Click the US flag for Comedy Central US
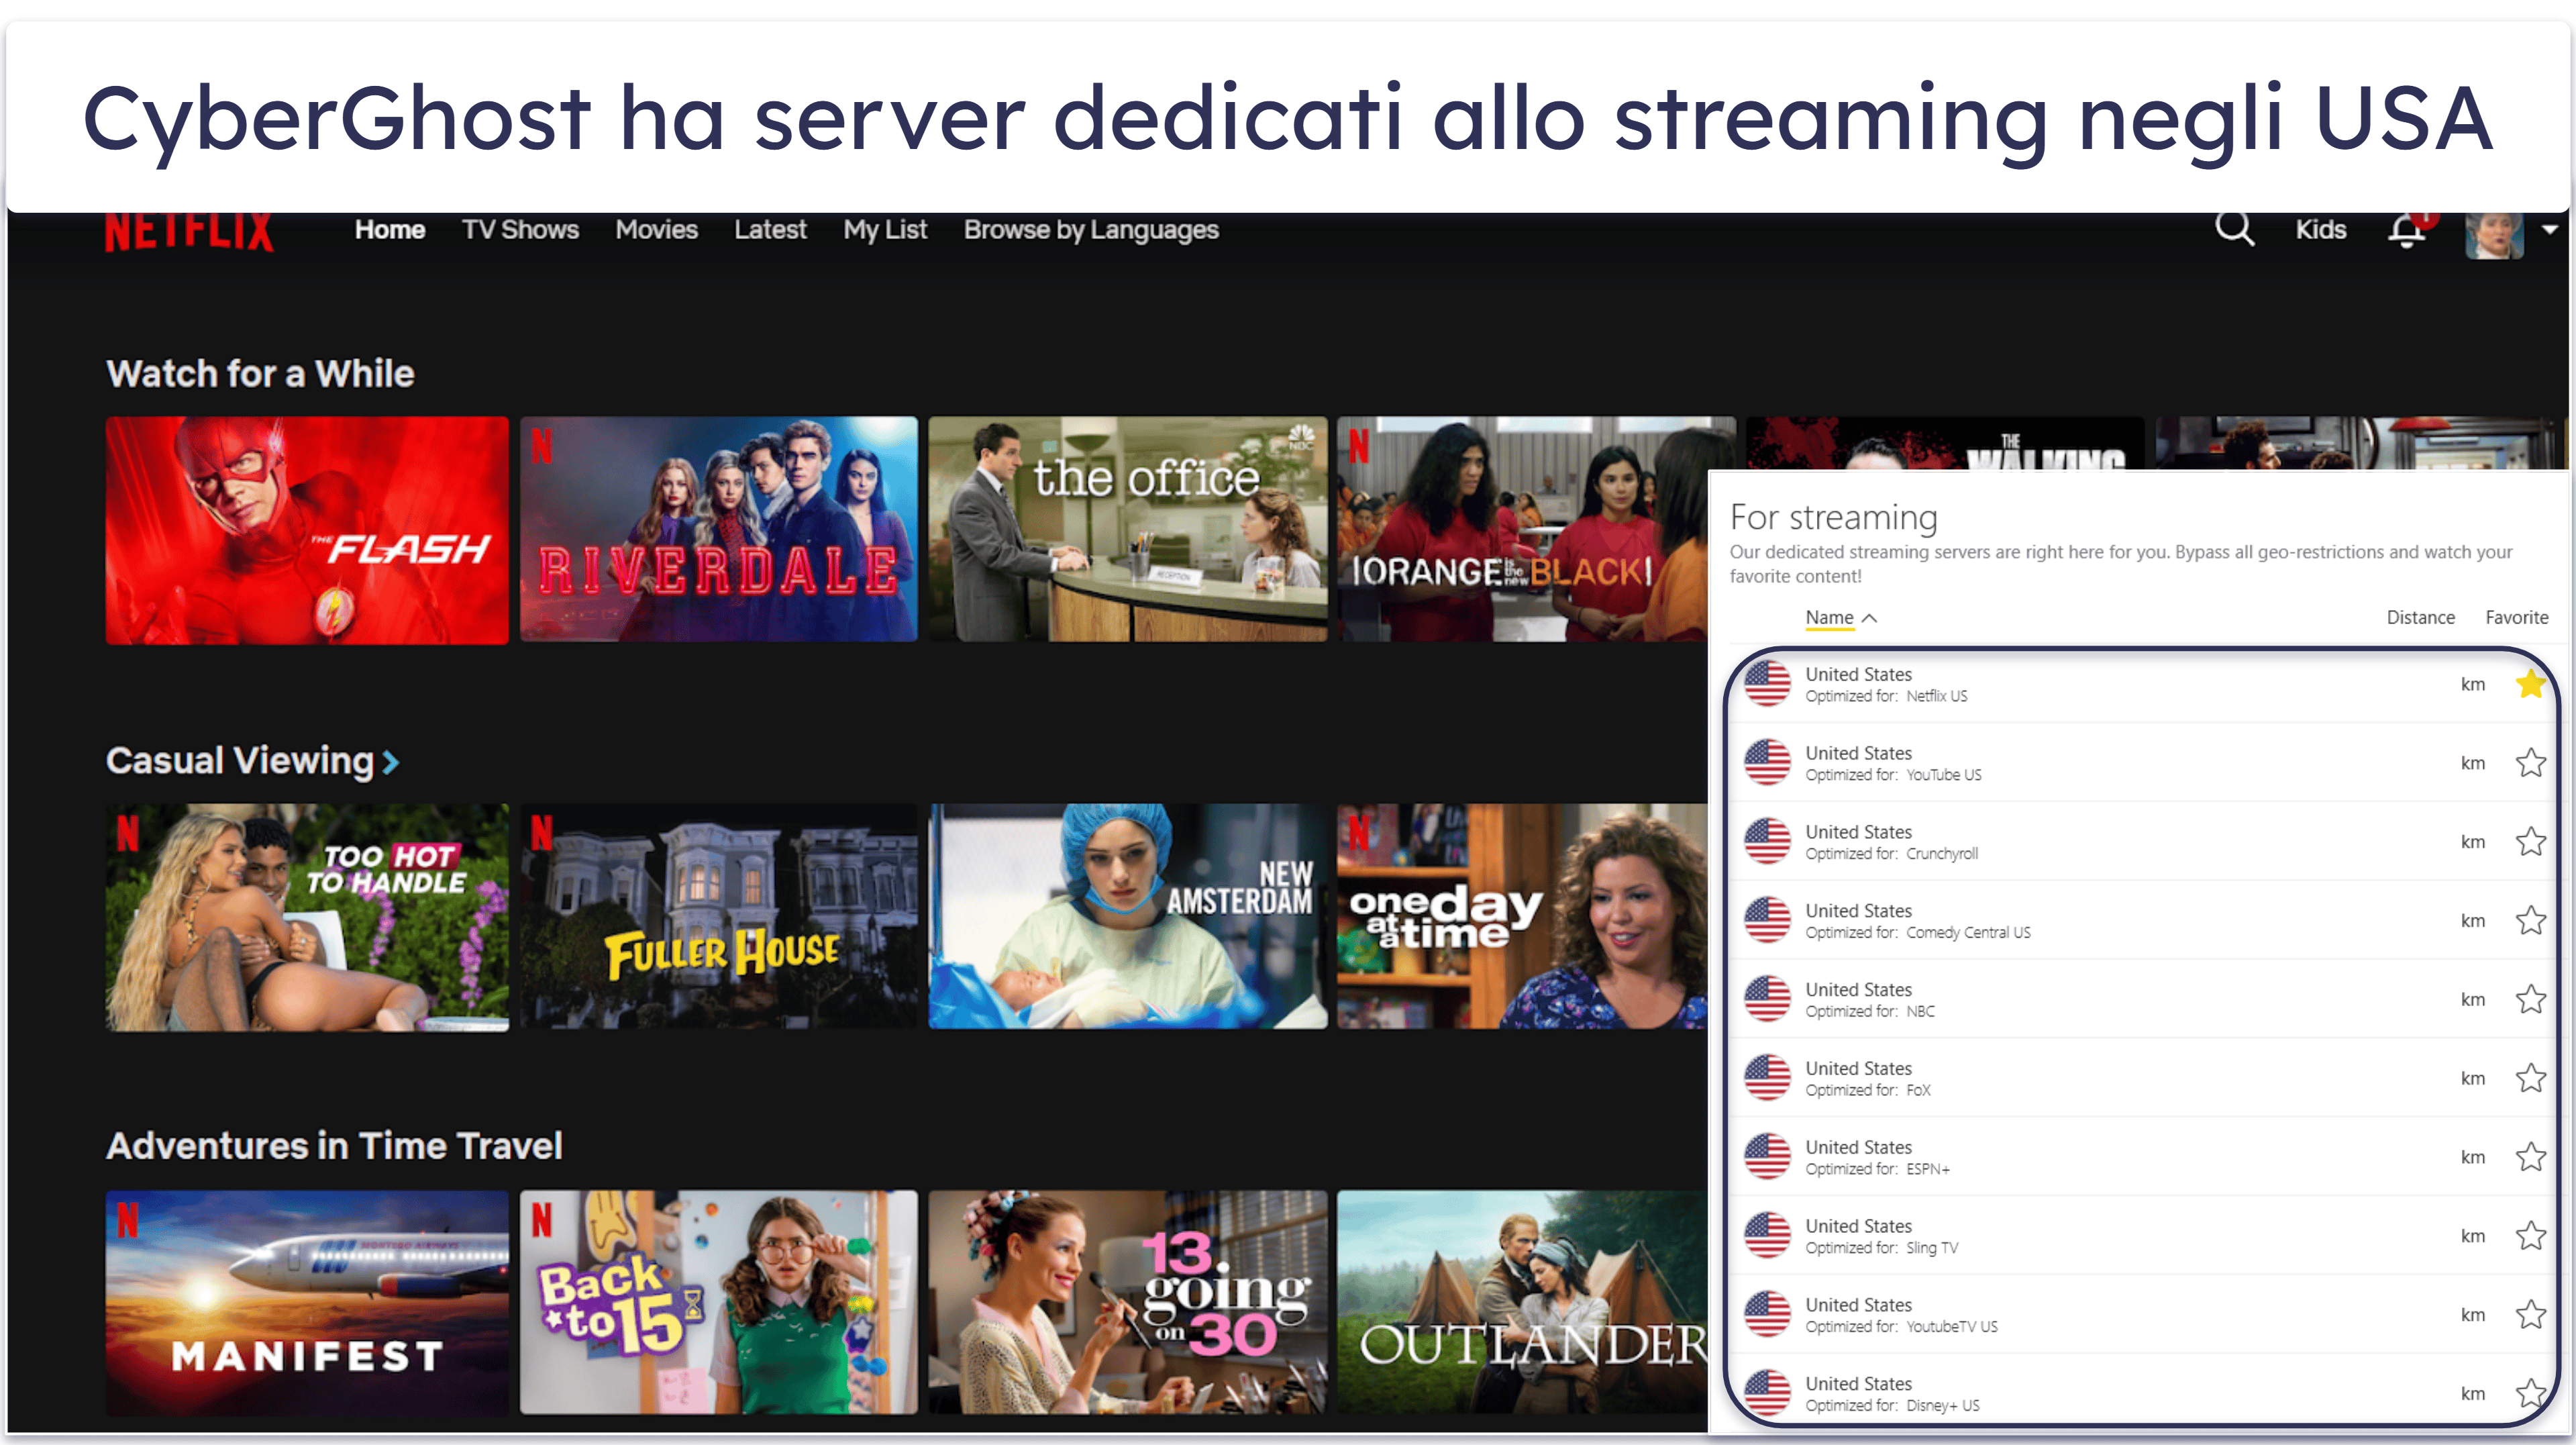The width and height of the screenshot is (2576, 1445). [x=1767, y=921]
